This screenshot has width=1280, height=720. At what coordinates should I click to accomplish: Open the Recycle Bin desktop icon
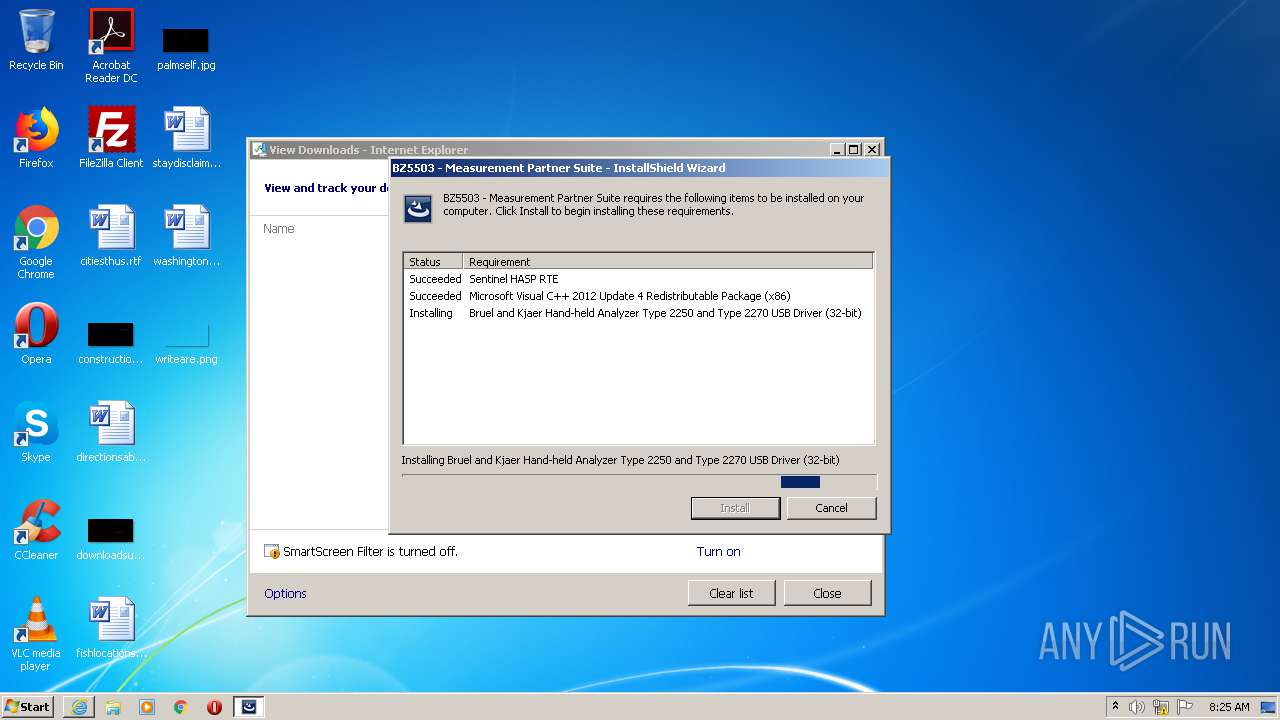tap(36, 40)
